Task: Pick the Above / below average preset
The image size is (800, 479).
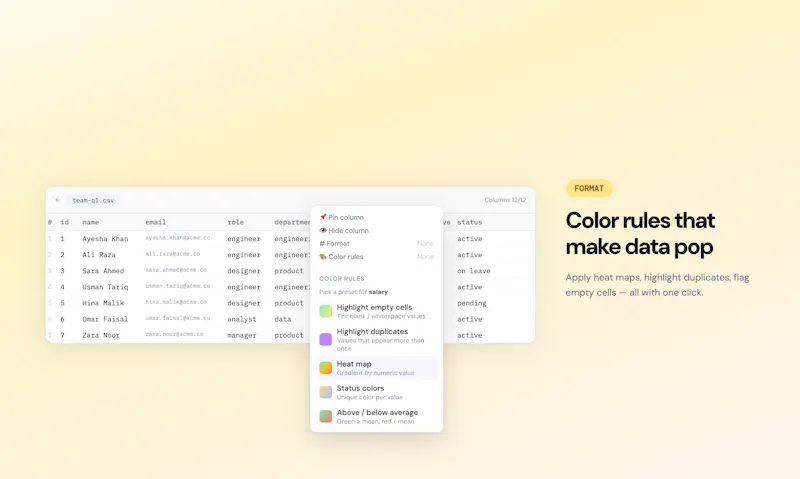Action: tap(377, 416)
